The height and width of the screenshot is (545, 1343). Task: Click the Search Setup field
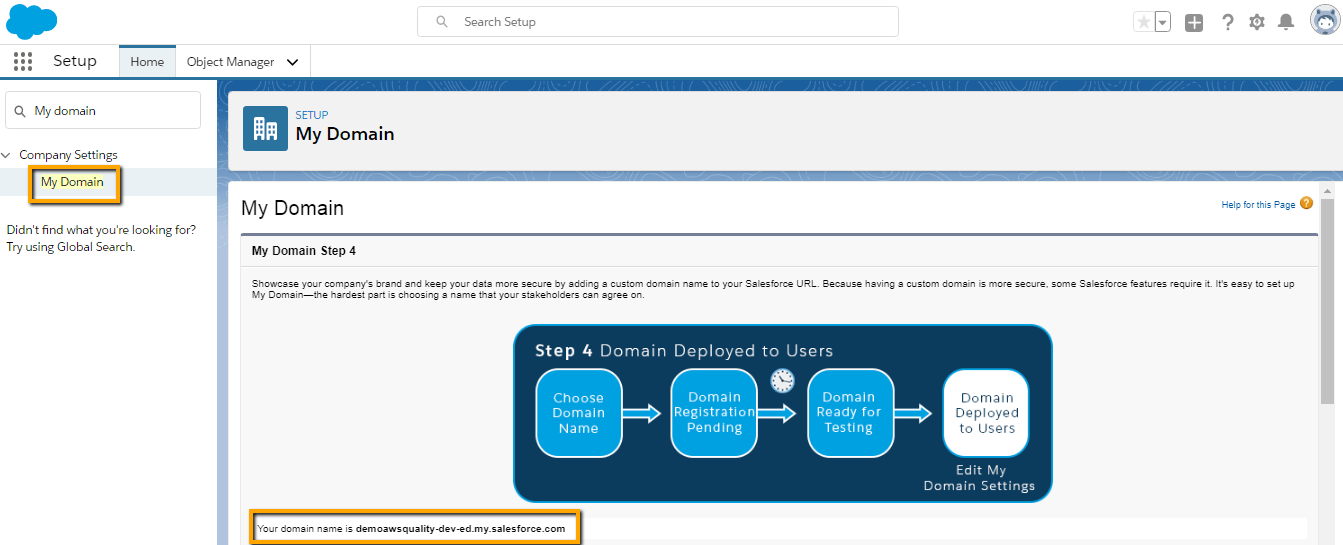(658, 21)
